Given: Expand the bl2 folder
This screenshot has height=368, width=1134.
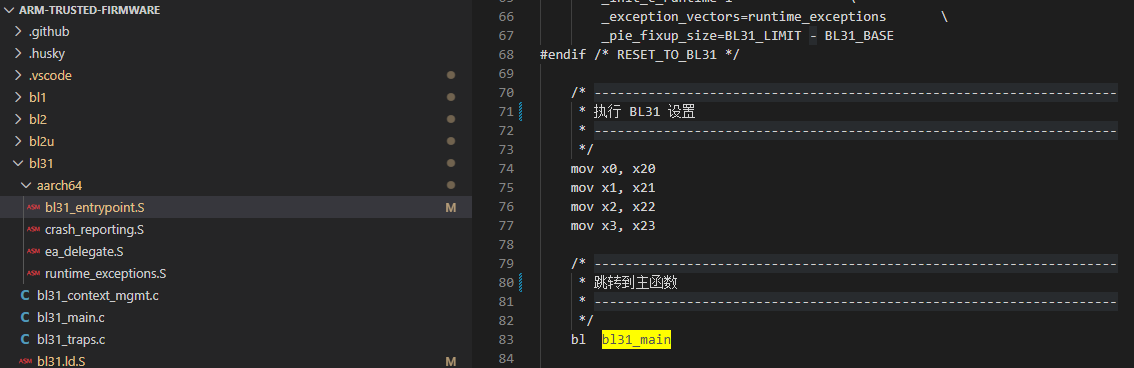Looking at the screenshot, I should pos(19,119).
